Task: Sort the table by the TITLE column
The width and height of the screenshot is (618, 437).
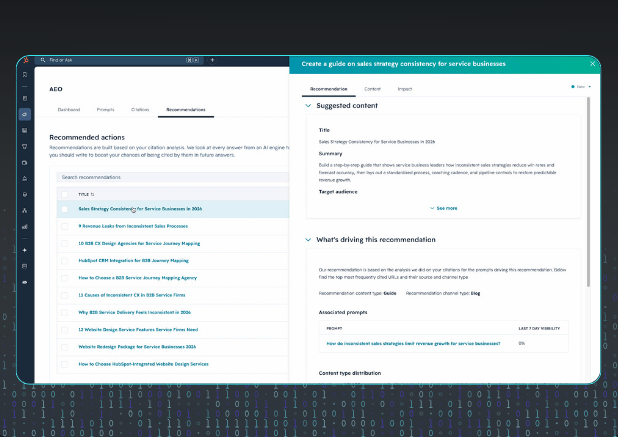Action: point(86,194)
